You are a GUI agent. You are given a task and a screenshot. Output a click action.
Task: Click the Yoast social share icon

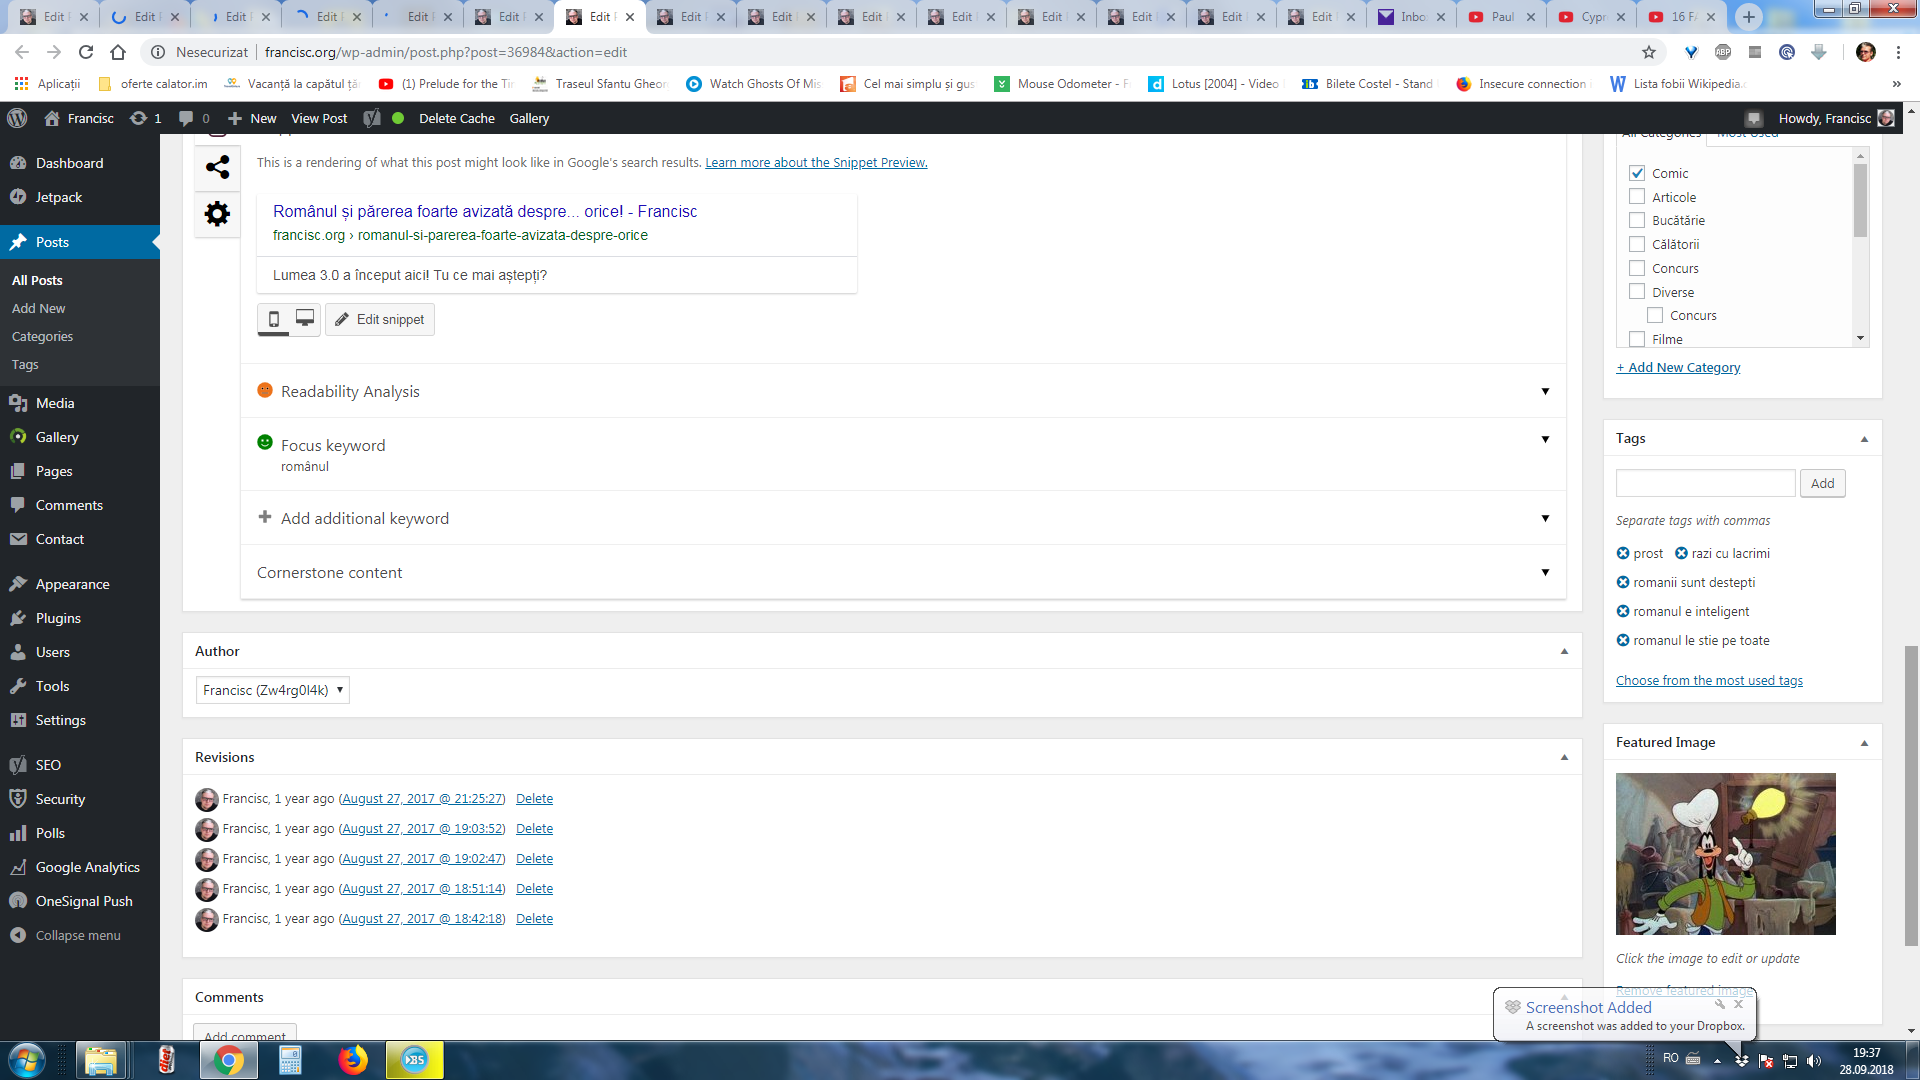pyautogui.click(x=217, y=167)
